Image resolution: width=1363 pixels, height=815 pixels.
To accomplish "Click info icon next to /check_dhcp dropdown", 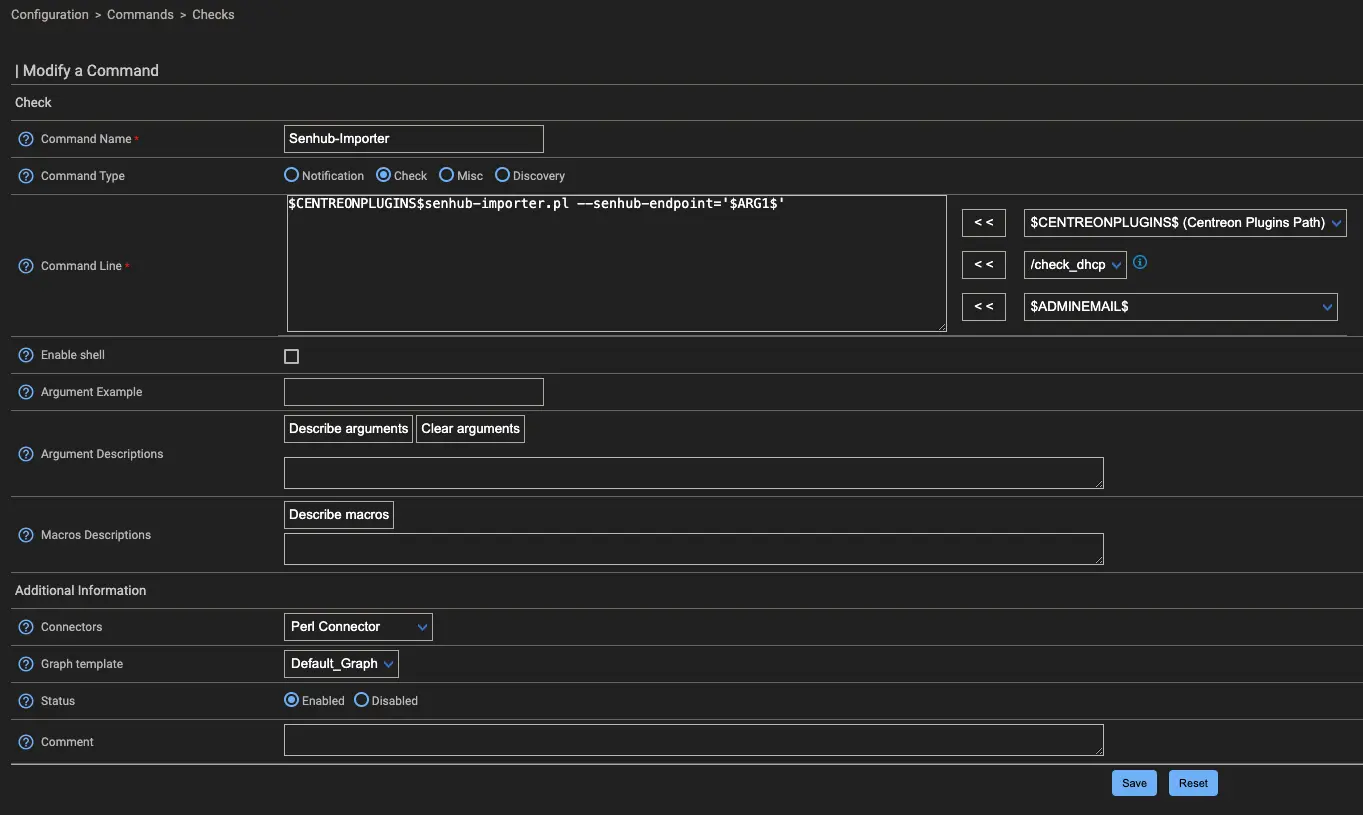I will click(x=1140, y=263).
